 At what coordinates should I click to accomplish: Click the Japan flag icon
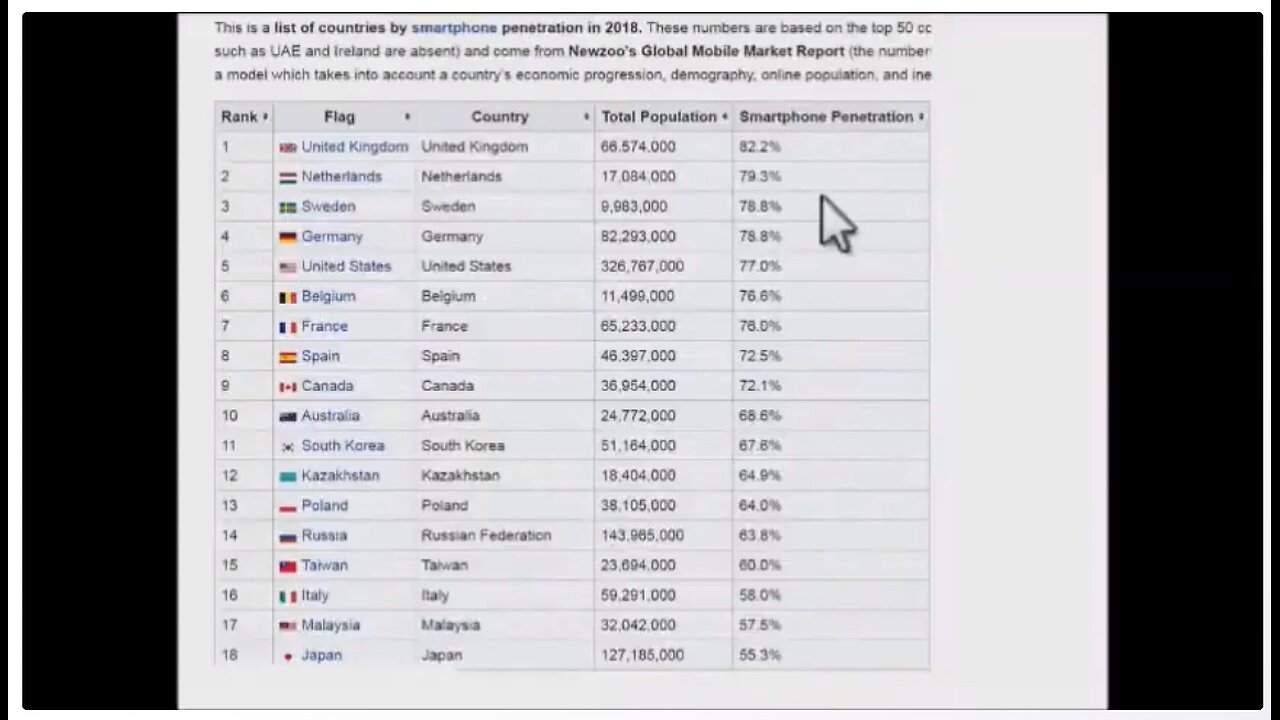(288, 656)
